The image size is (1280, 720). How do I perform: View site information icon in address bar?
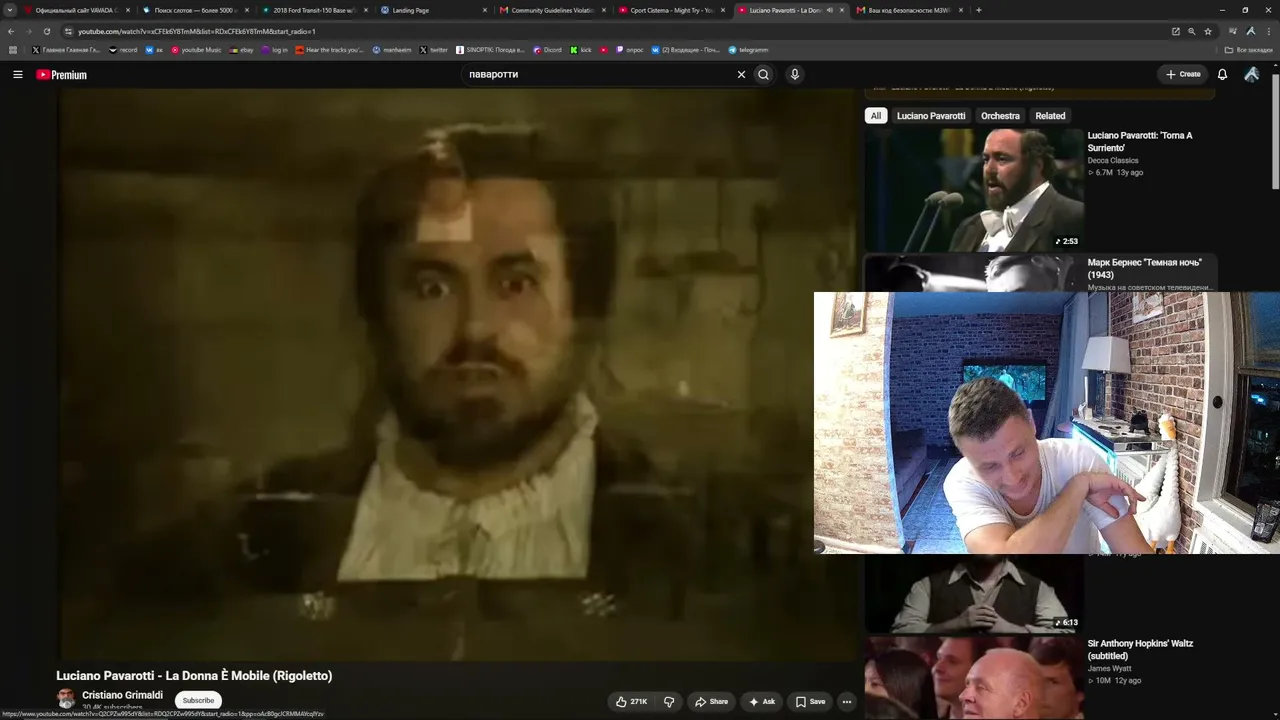coord(68,31)
